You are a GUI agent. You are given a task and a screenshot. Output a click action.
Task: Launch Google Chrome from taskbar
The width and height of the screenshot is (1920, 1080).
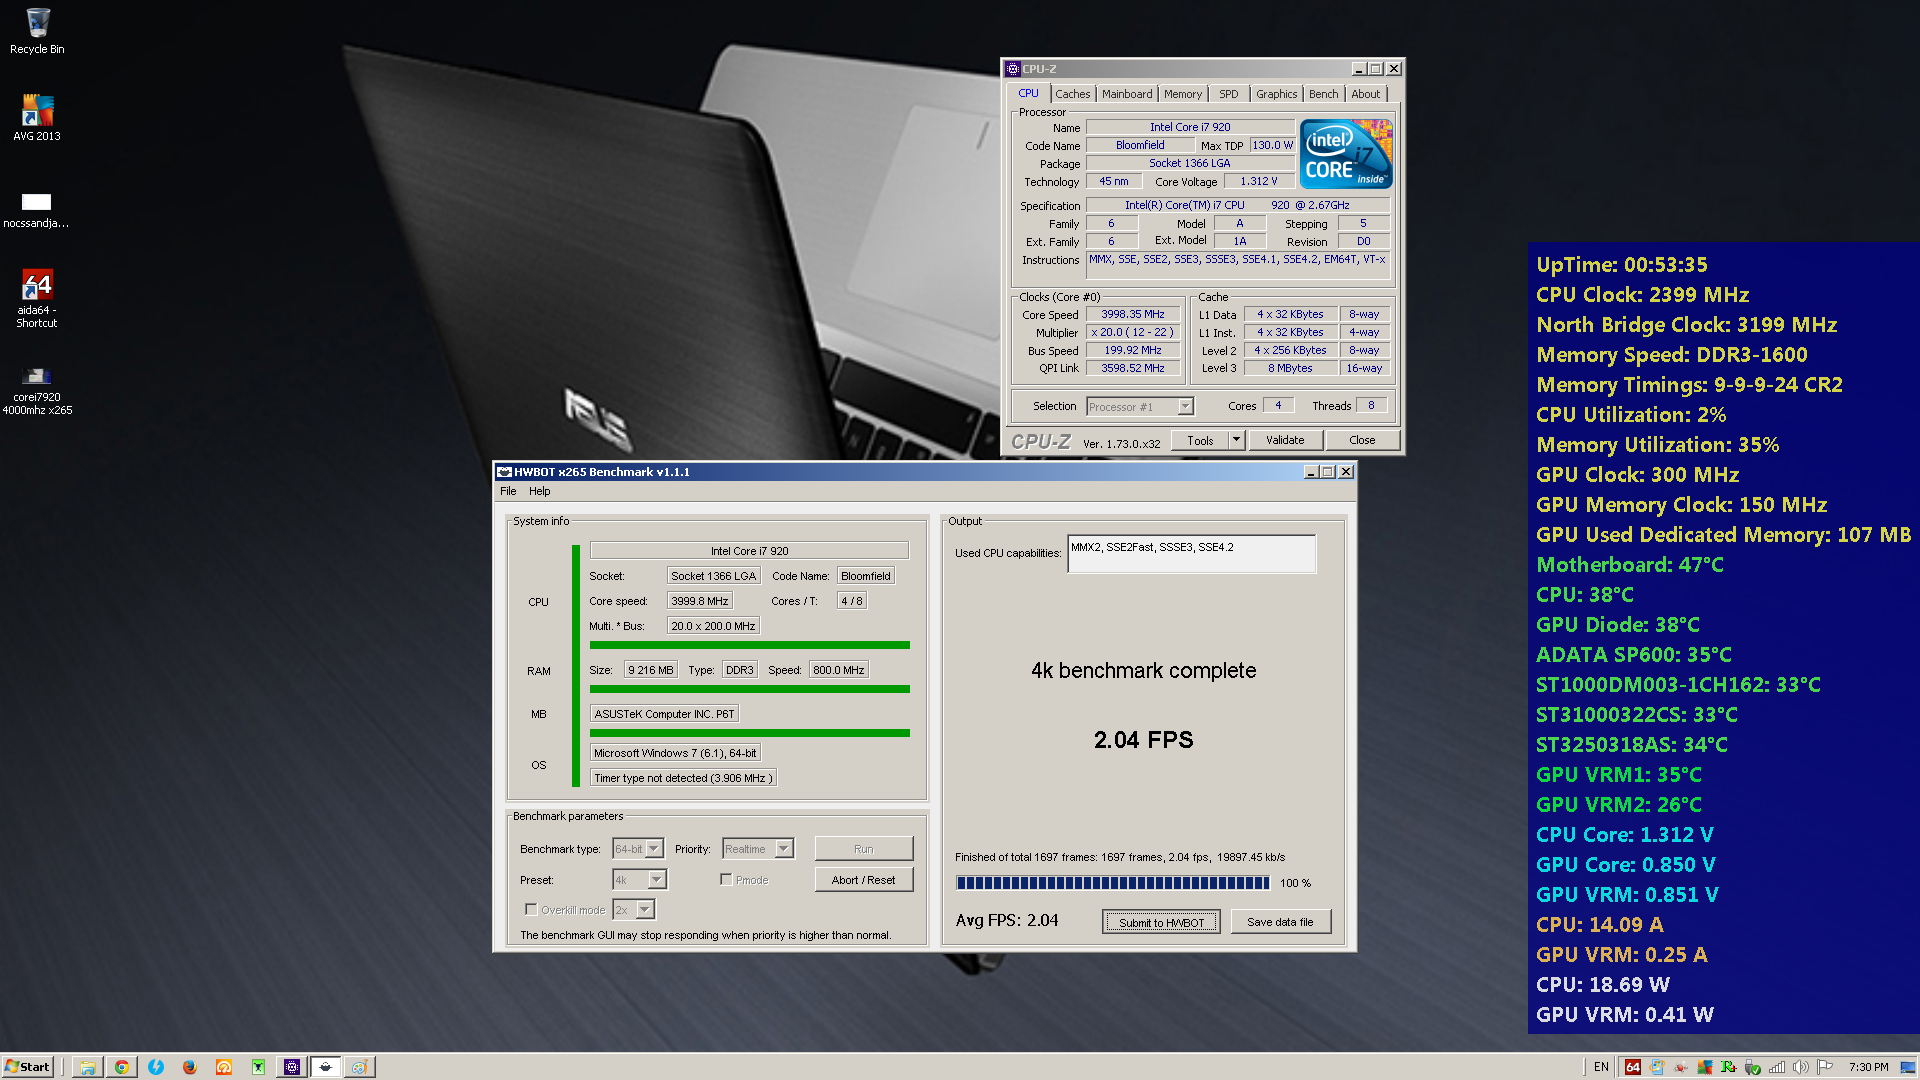pyautogui.click(x=122, y=1067)
